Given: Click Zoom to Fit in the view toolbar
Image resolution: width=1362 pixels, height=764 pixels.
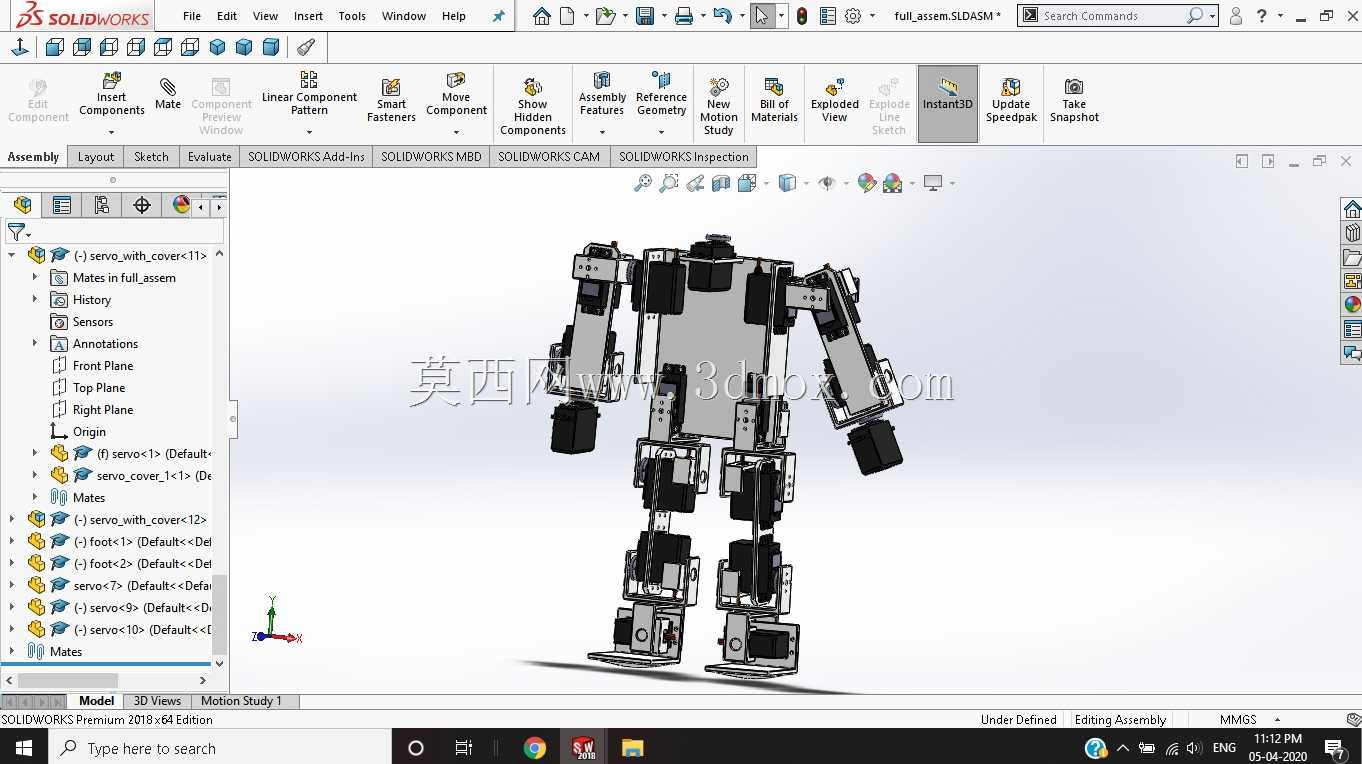Looking at the screenshot, I should 643,183.
